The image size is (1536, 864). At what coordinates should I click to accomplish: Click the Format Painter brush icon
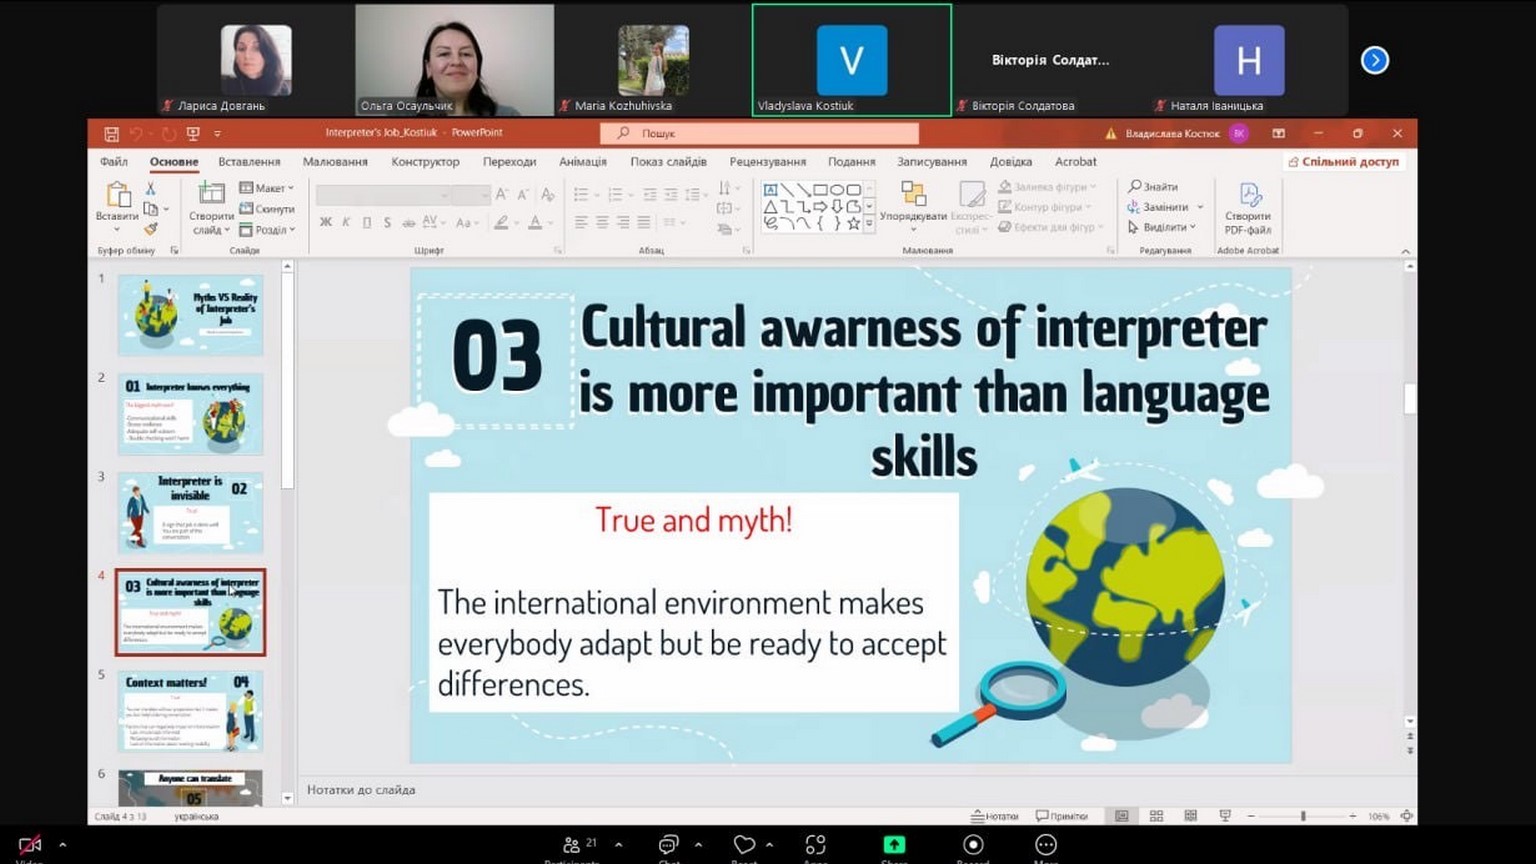pos(151,229)
